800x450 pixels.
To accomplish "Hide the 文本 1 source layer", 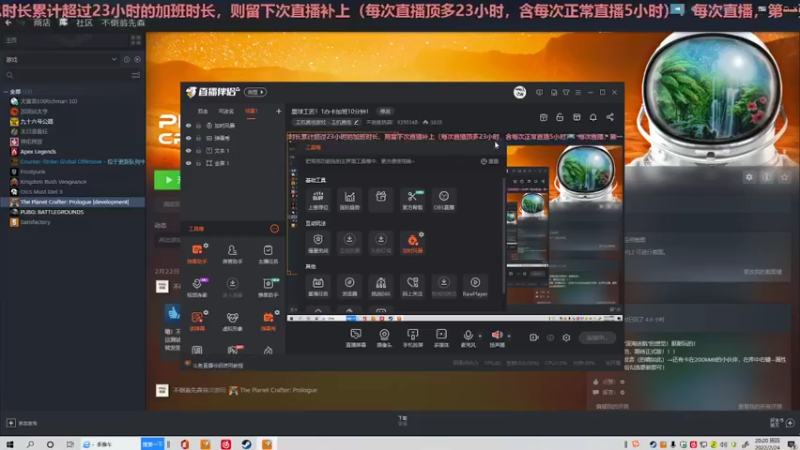I will pos(188,151).
